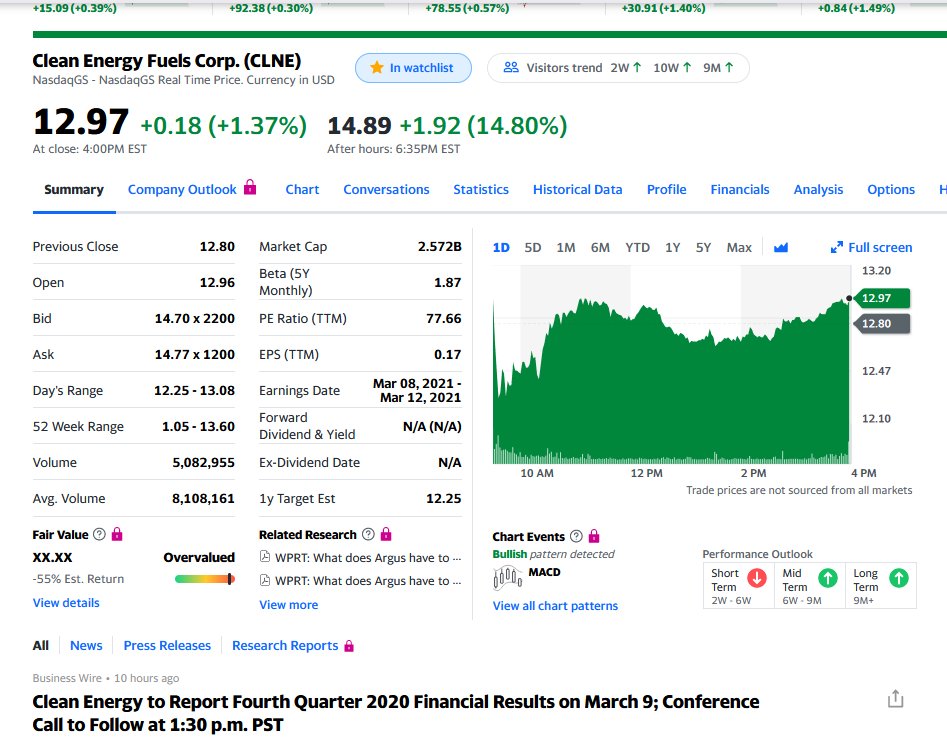Click the lock icon next to Company Outlook

[x=250, y=187]
